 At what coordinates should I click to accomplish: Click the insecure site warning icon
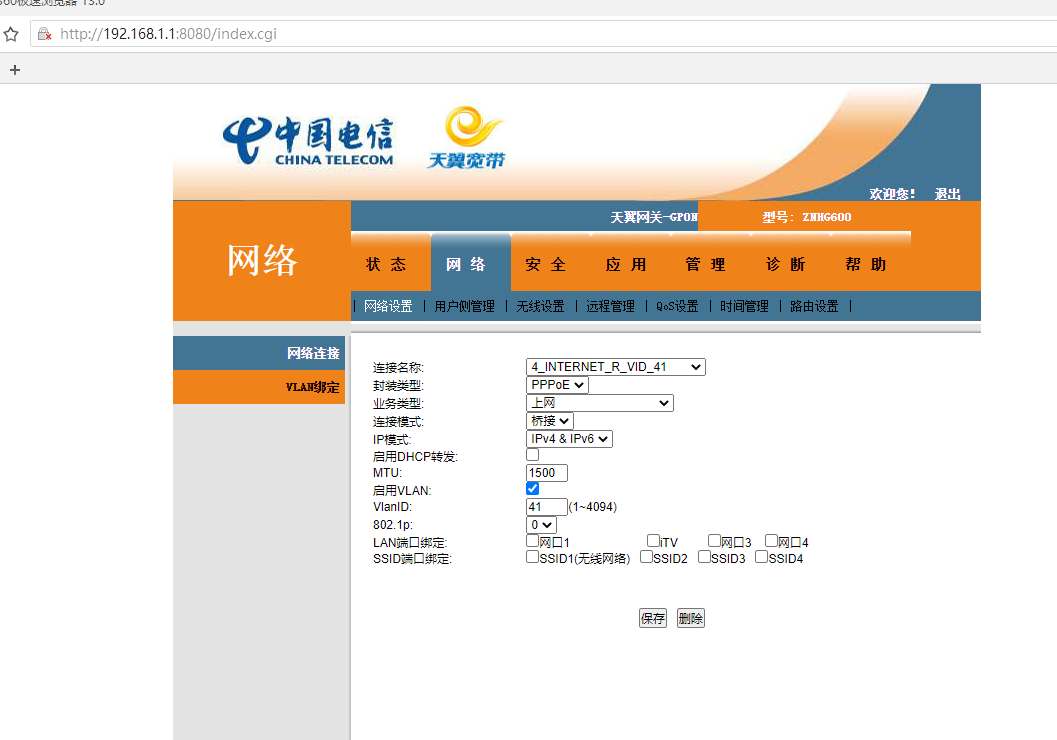pos(44,34)
